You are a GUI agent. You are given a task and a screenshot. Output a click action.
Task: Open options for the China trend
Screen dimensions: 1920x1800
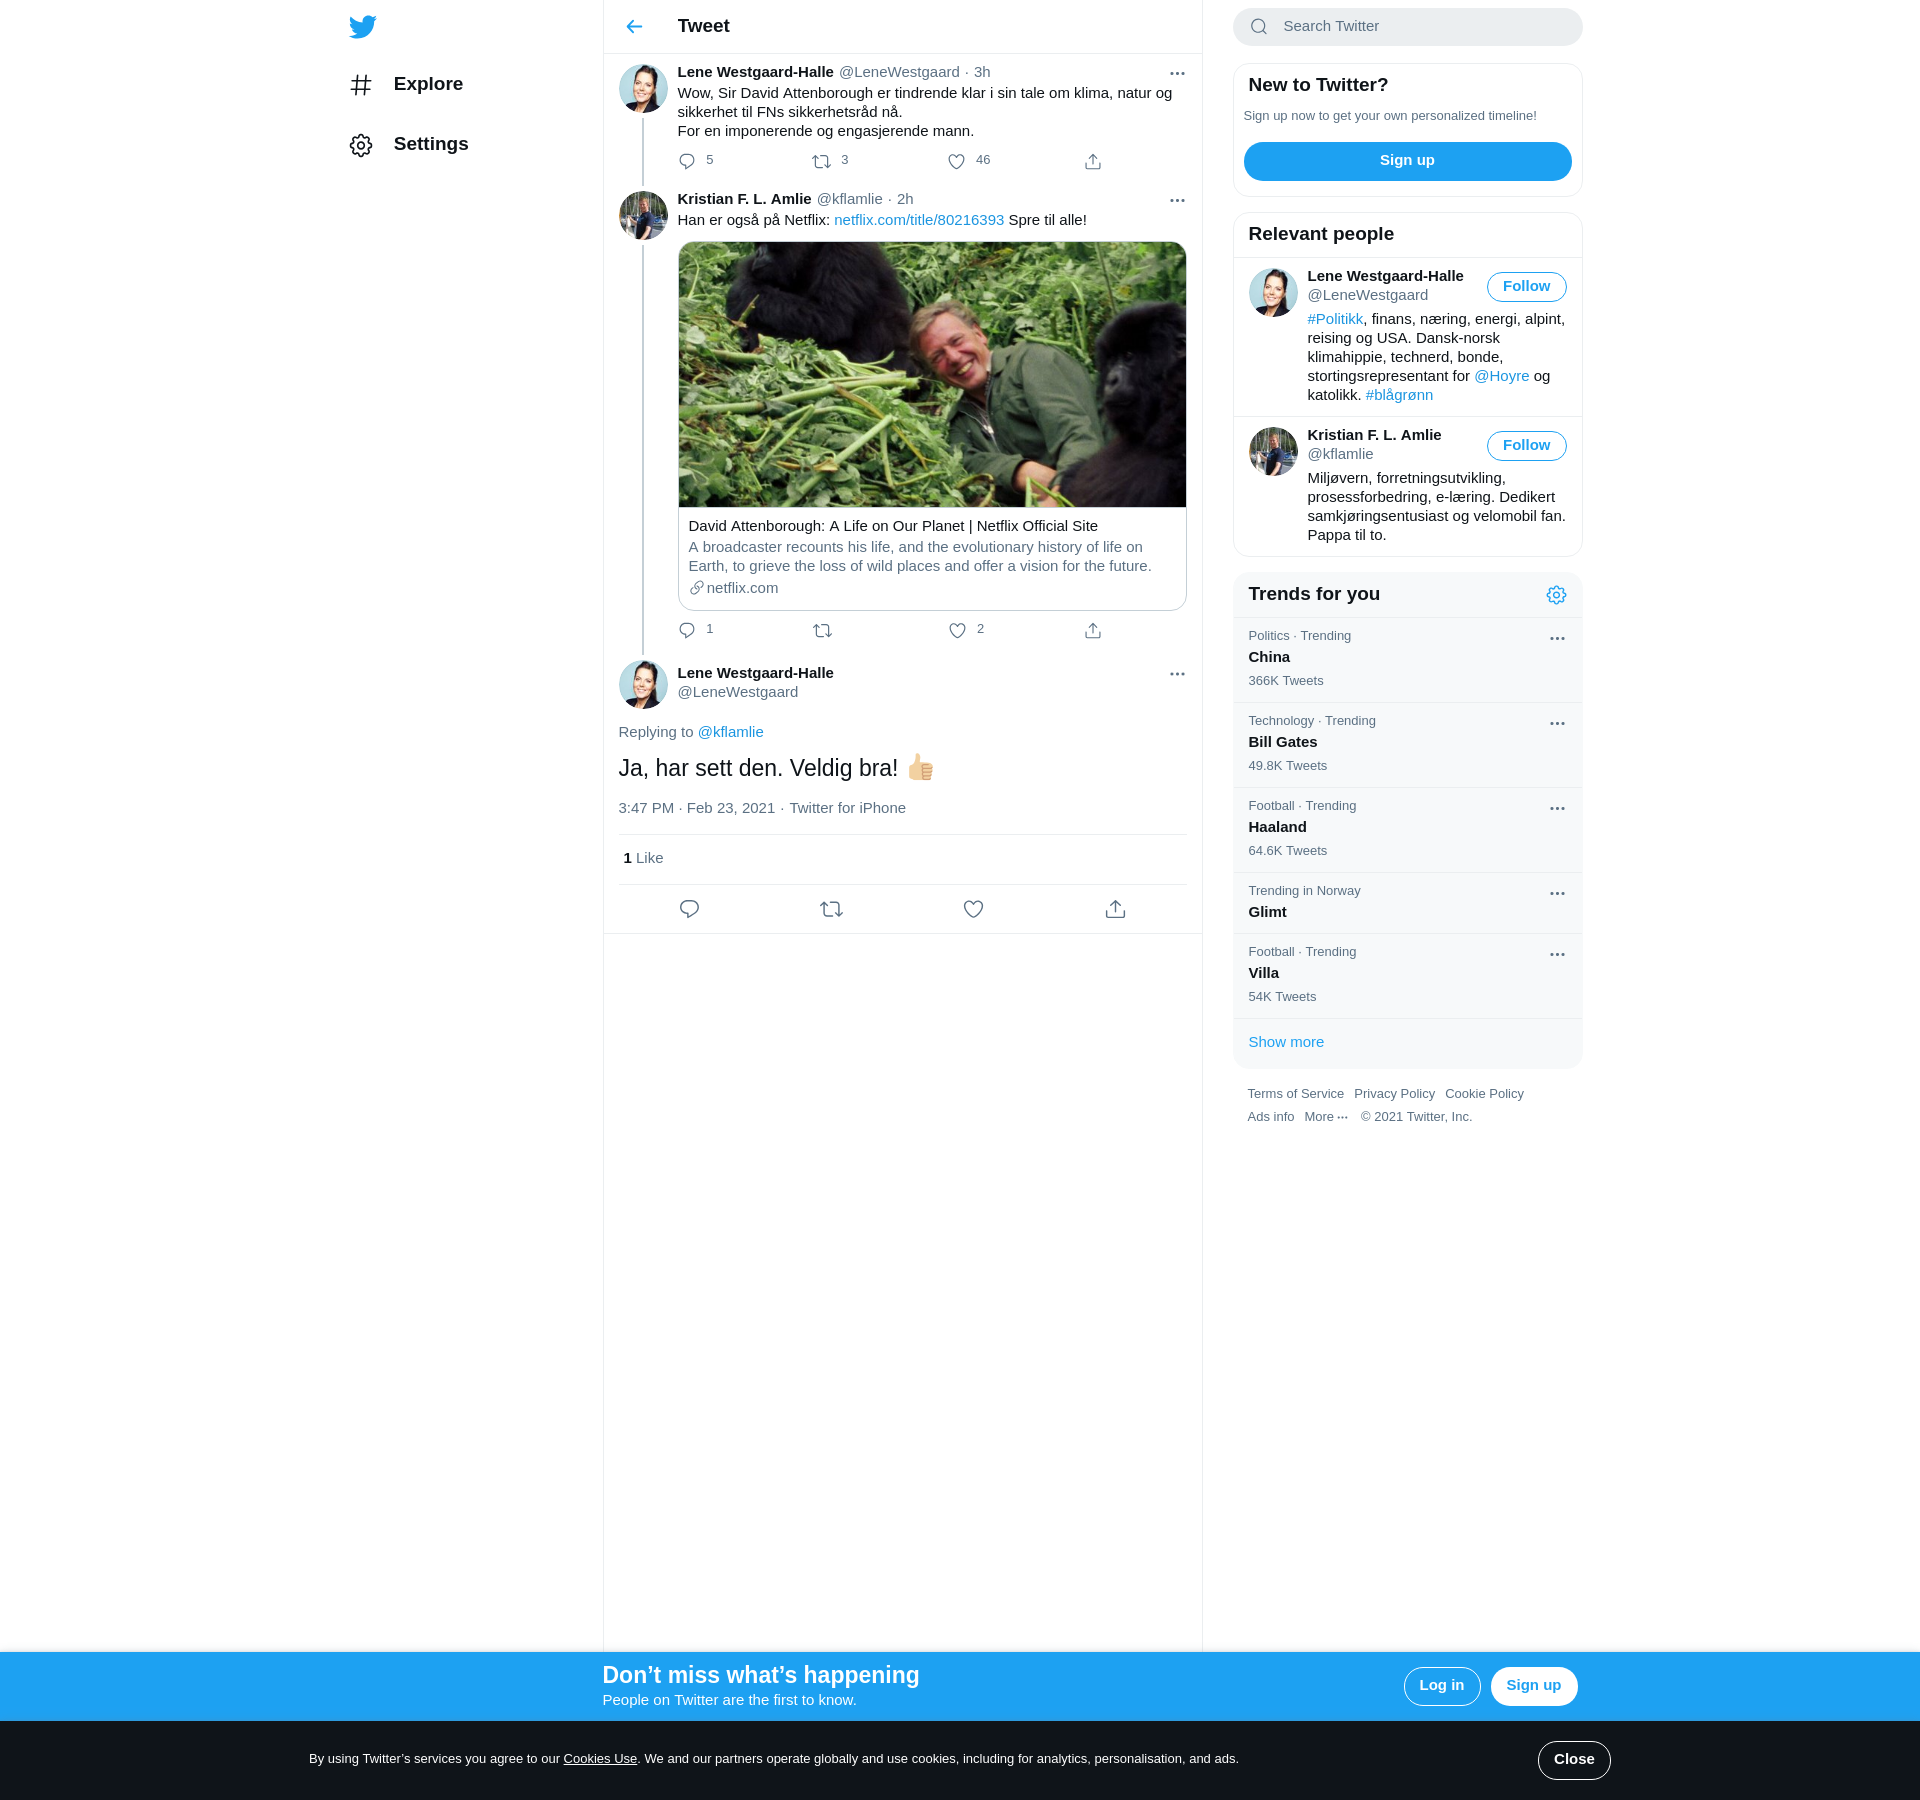[1557, 639]
